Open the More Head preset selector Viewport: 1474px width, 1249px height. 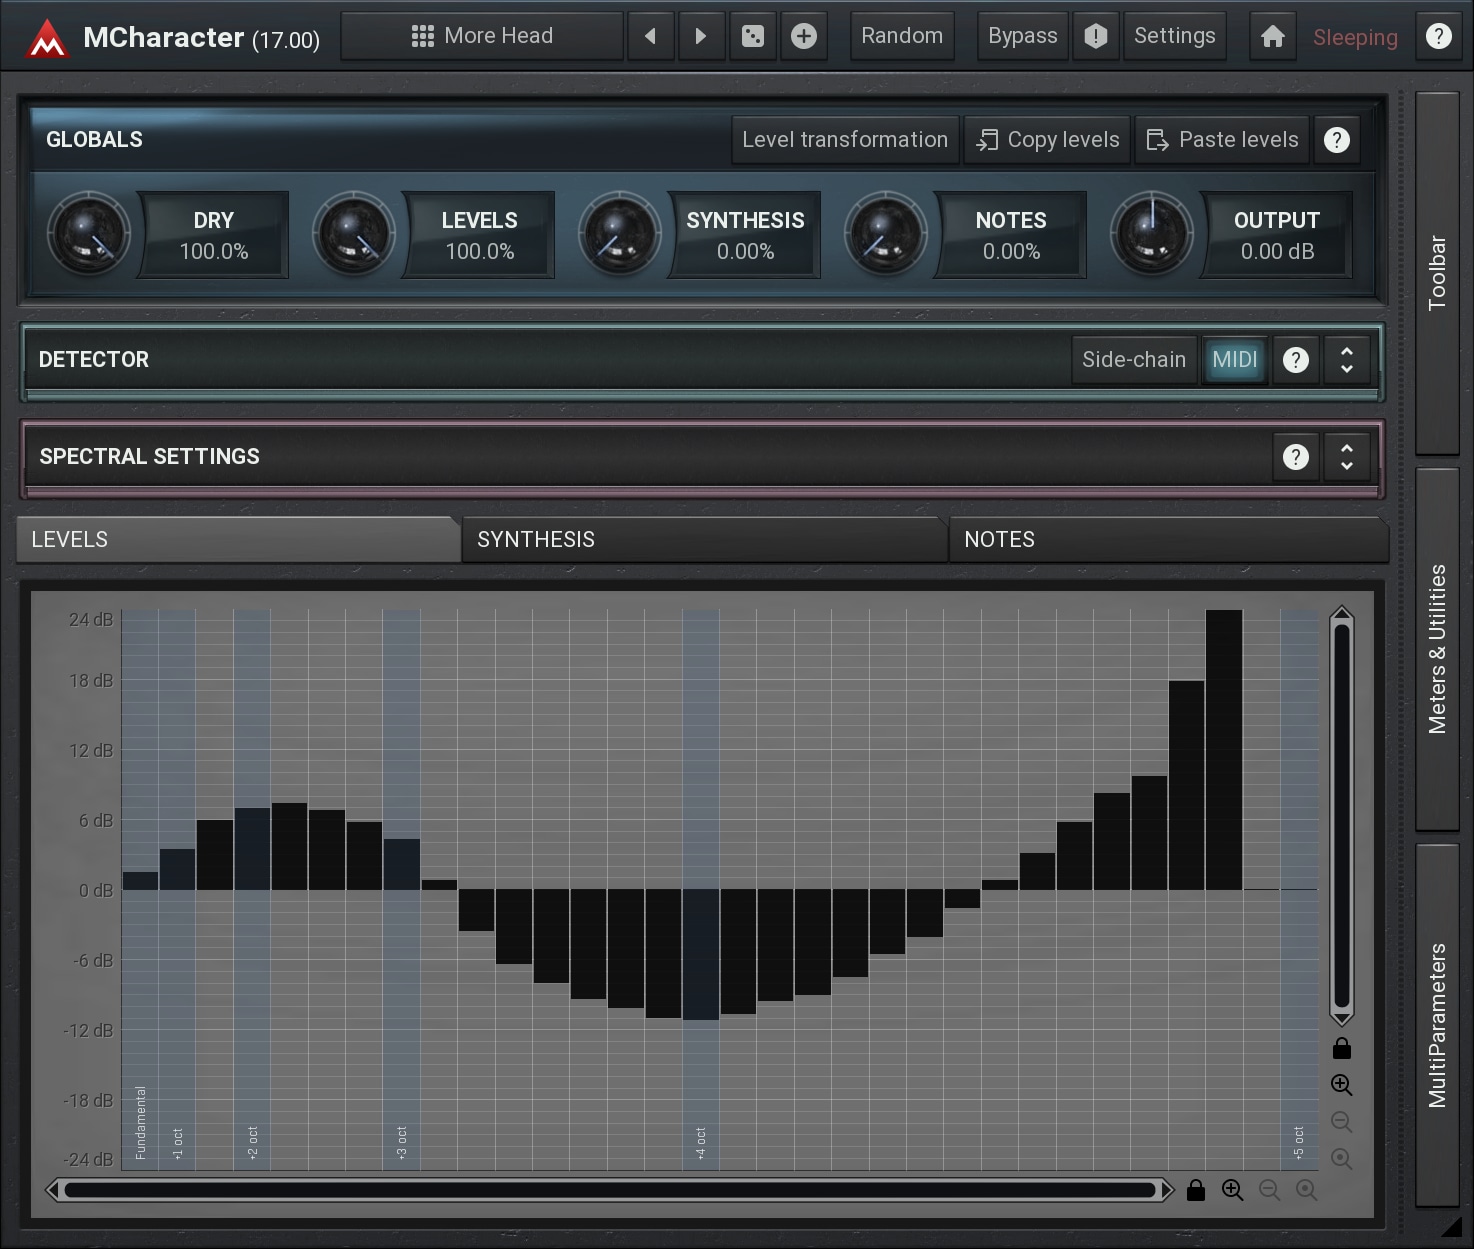tap(482, 37)
